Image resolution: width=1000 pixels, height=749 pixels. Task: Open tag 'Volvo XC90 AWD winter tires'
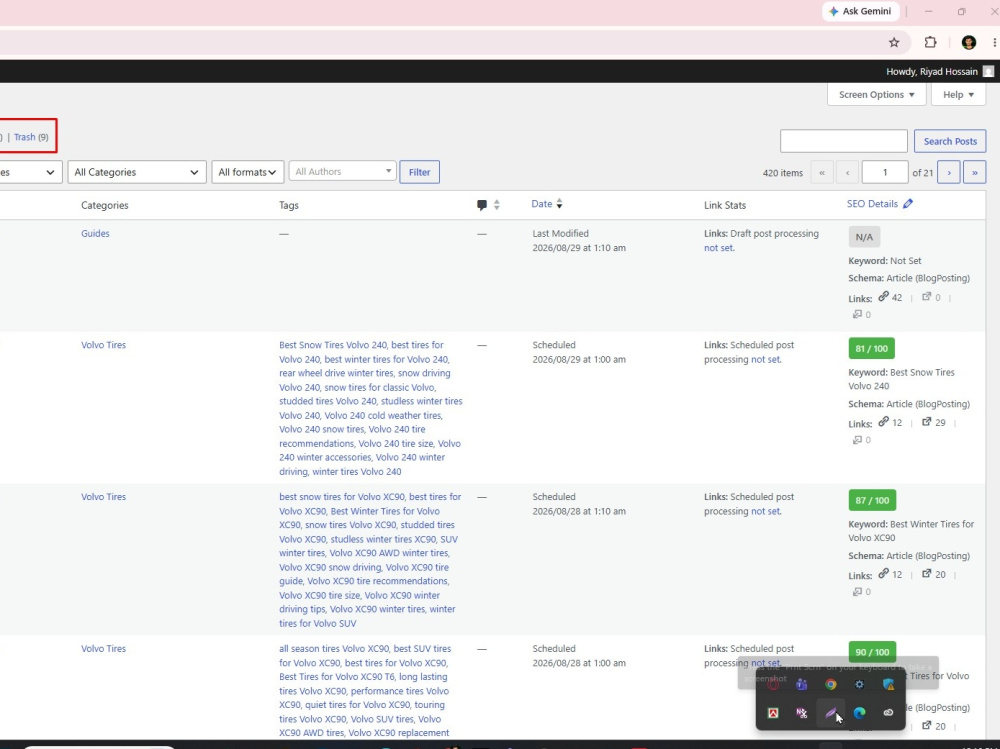tap(388, 553)
